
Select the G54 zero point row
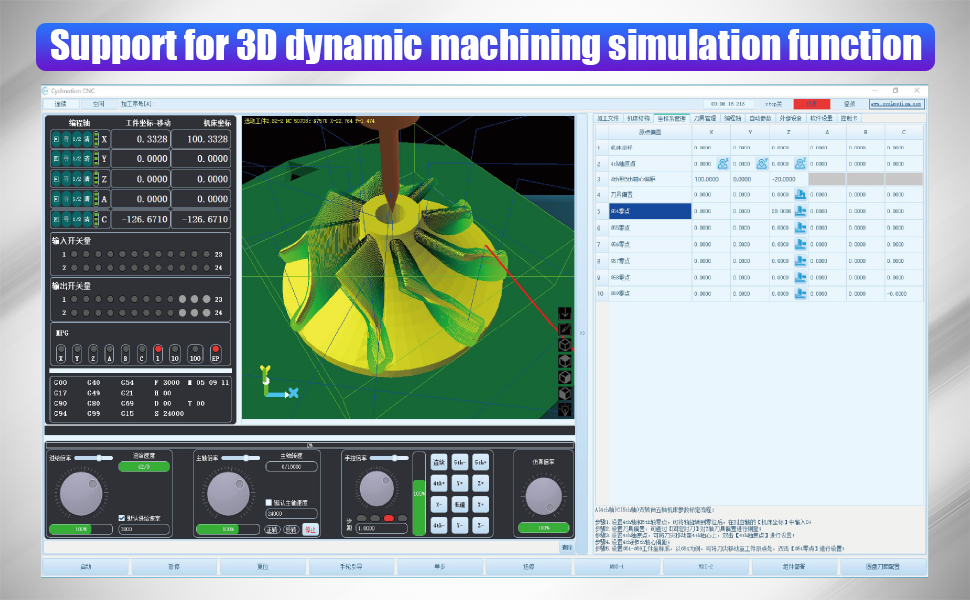[650, 211]
